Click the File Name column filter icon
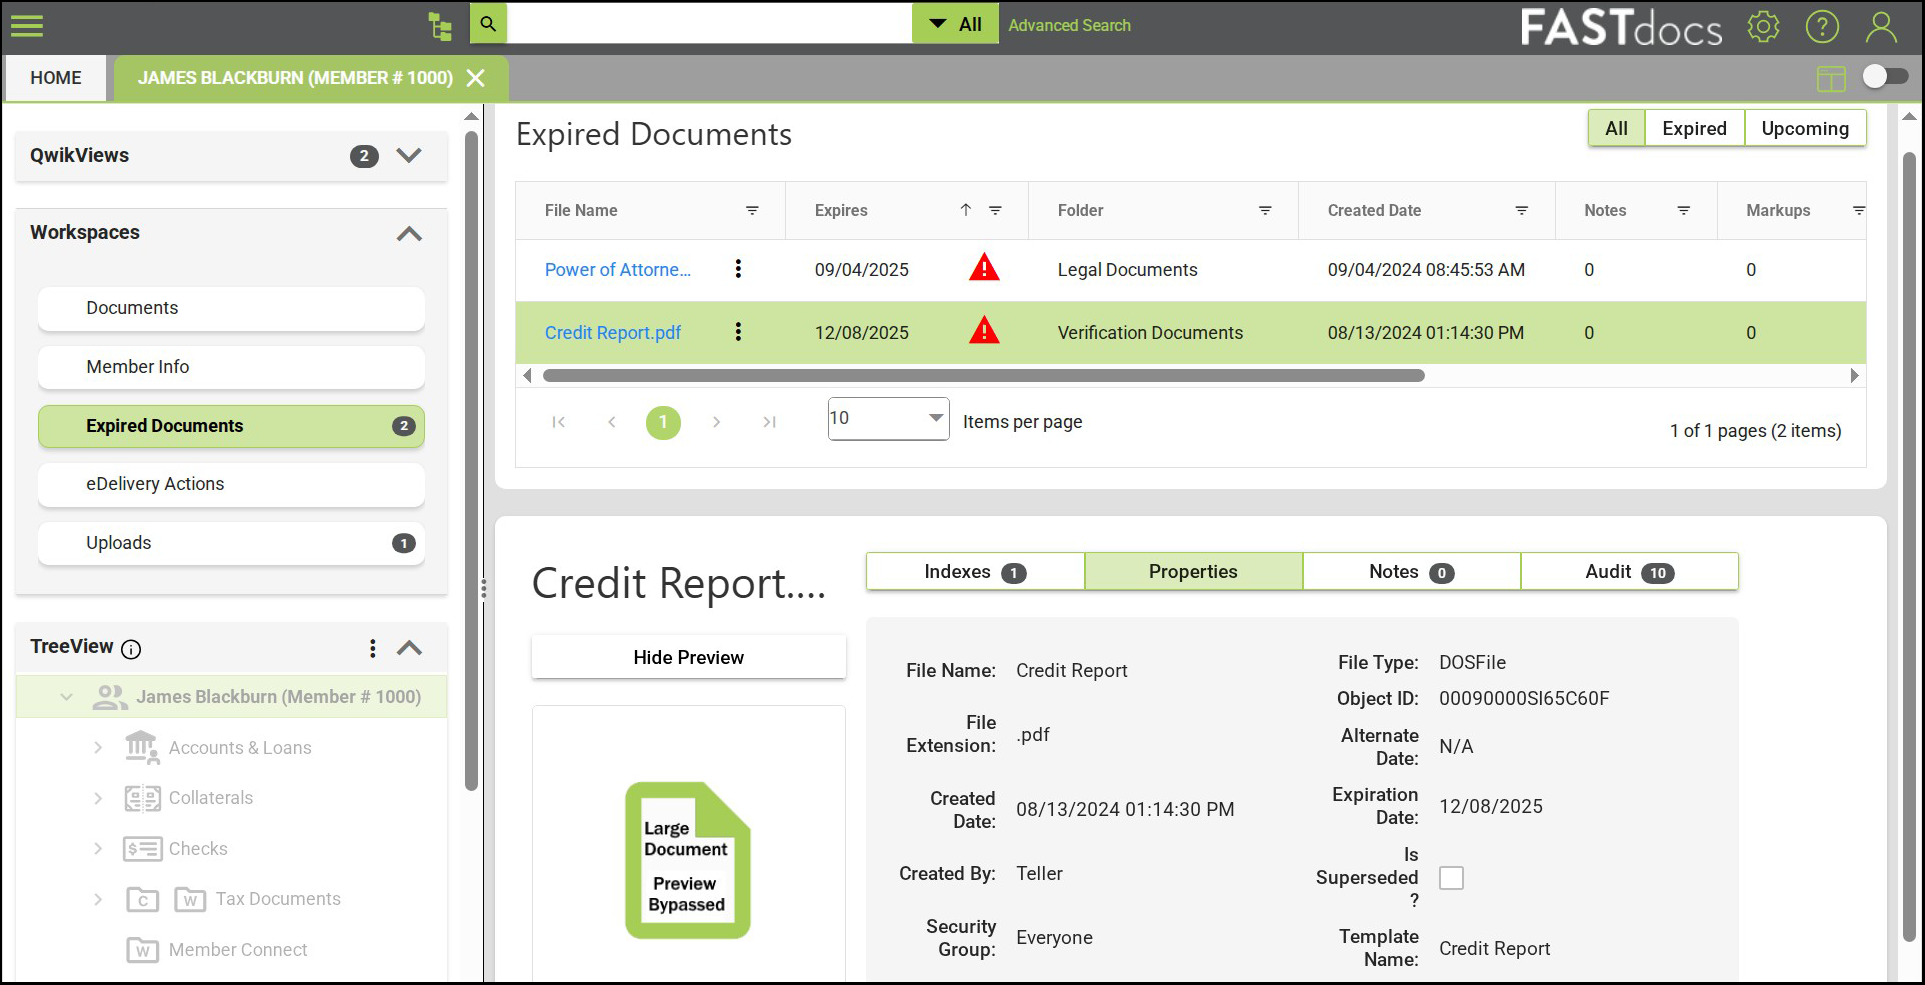 point(752,211)
